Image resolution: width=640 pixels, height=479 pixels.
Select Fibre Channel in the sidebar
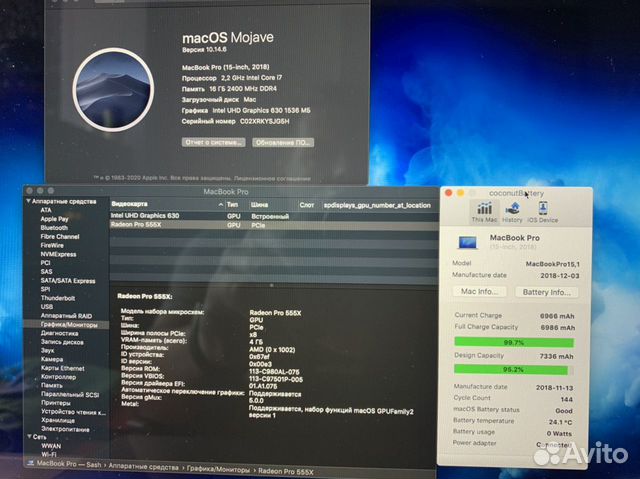(x=60, y=237)
